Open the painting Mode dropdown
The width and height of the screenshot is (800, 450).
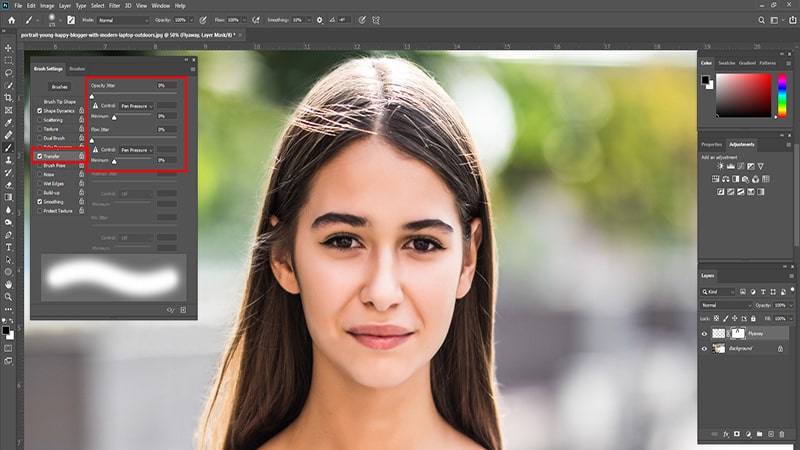point(122,20)
